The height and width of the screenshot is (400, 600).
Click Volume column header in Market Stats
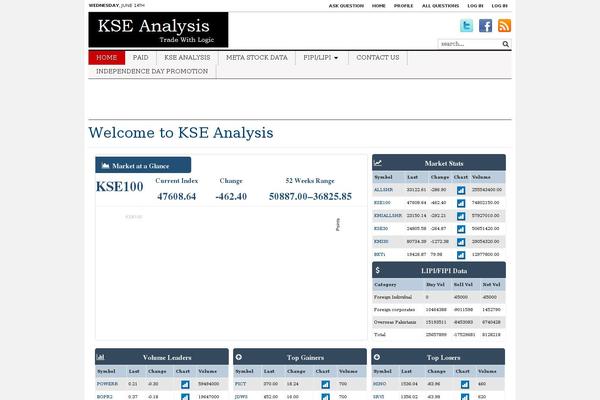click(481, 177)
